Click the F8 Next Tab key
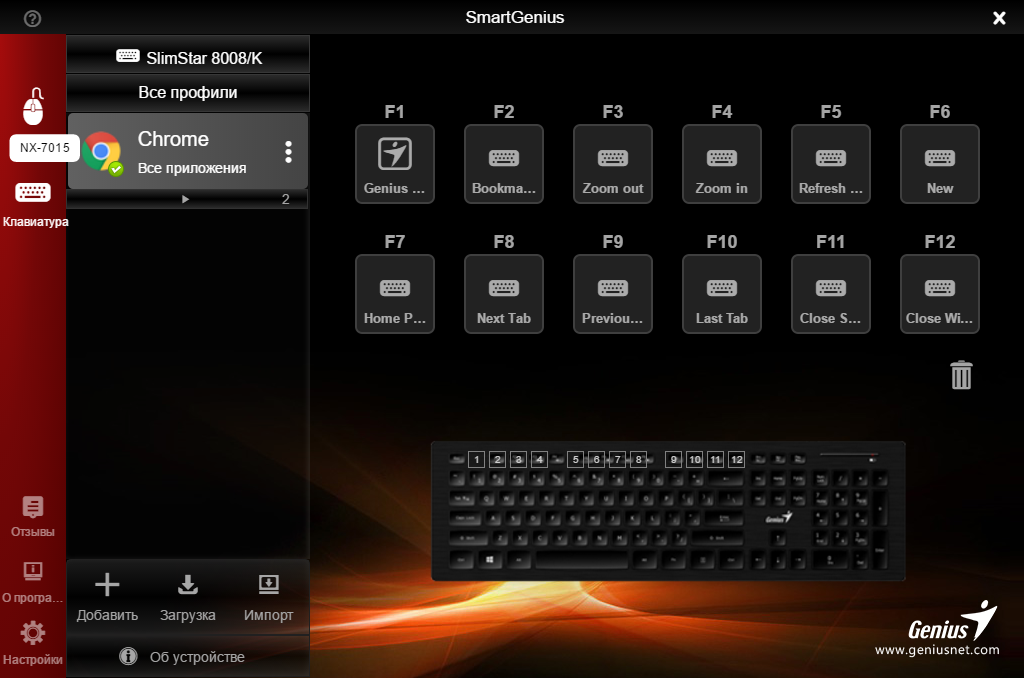 point(504,294)
